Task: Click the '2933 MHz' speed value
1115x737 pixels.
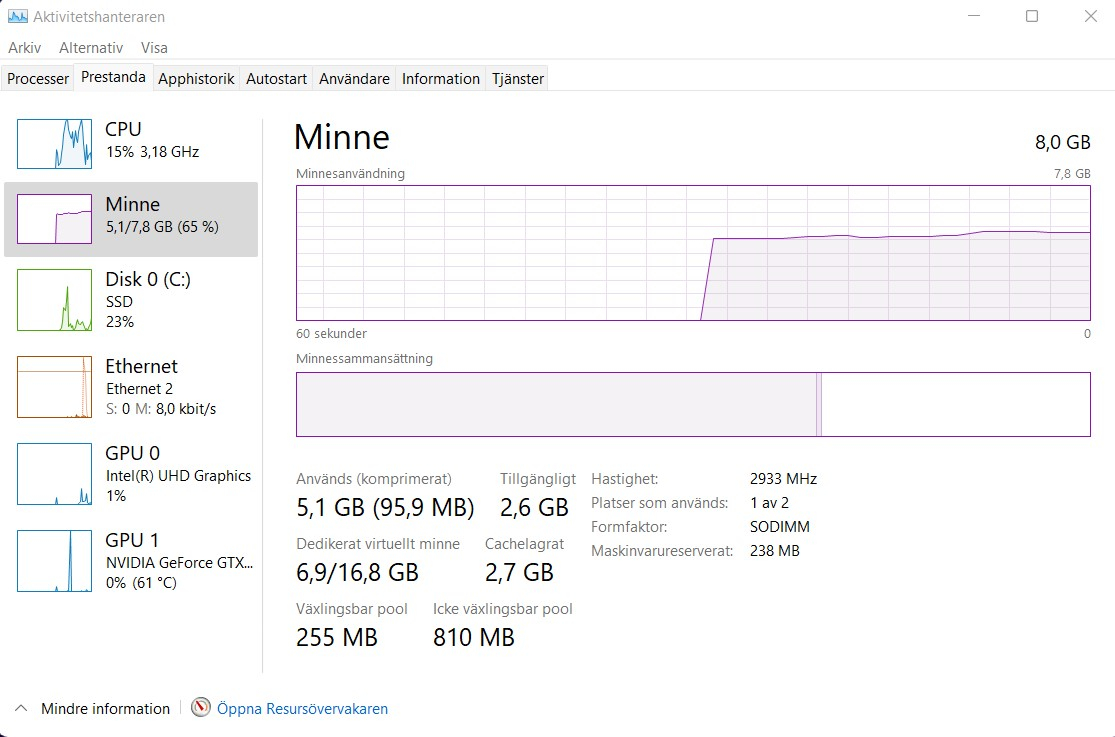Action: click(783, 479)
